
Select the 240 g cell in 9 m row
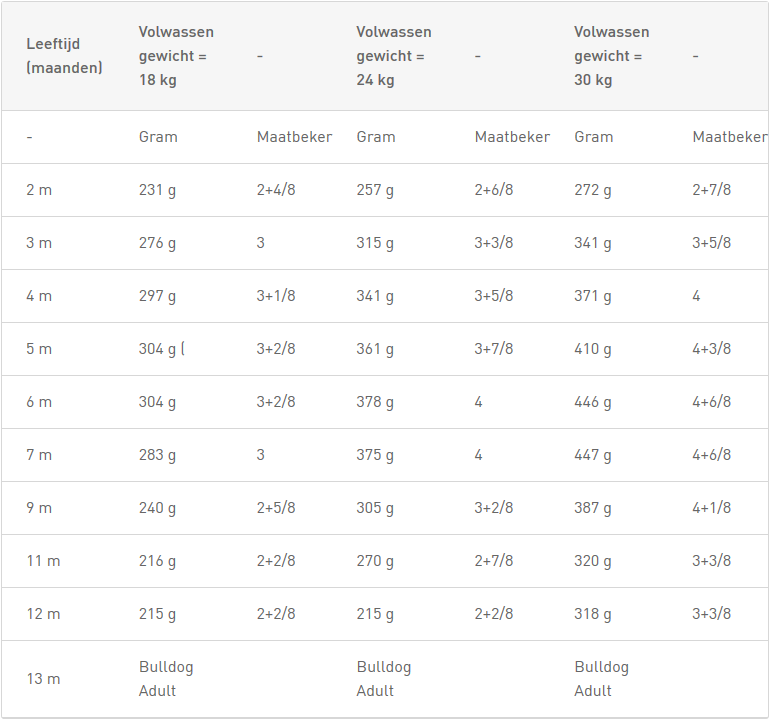click(x=157, y=508)
